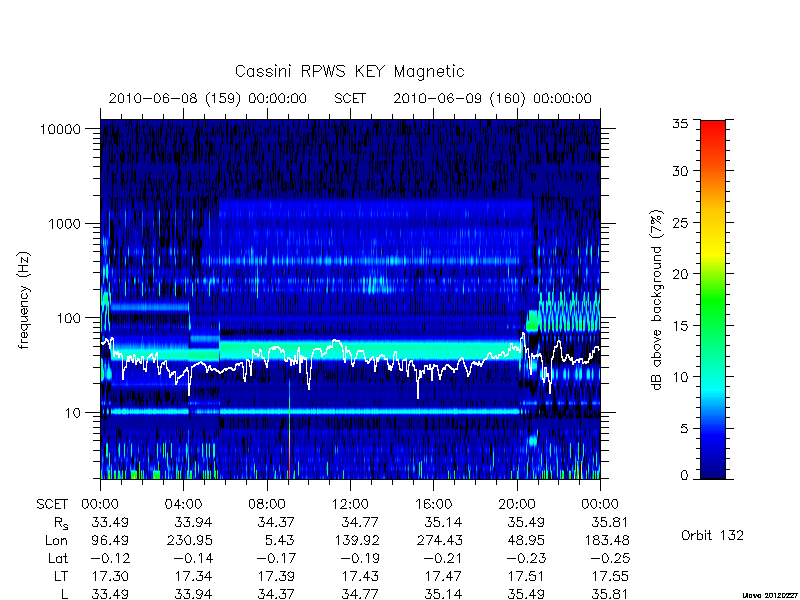
Task: Select the 12:00 time tick label
Action: (x=350, y=505)
